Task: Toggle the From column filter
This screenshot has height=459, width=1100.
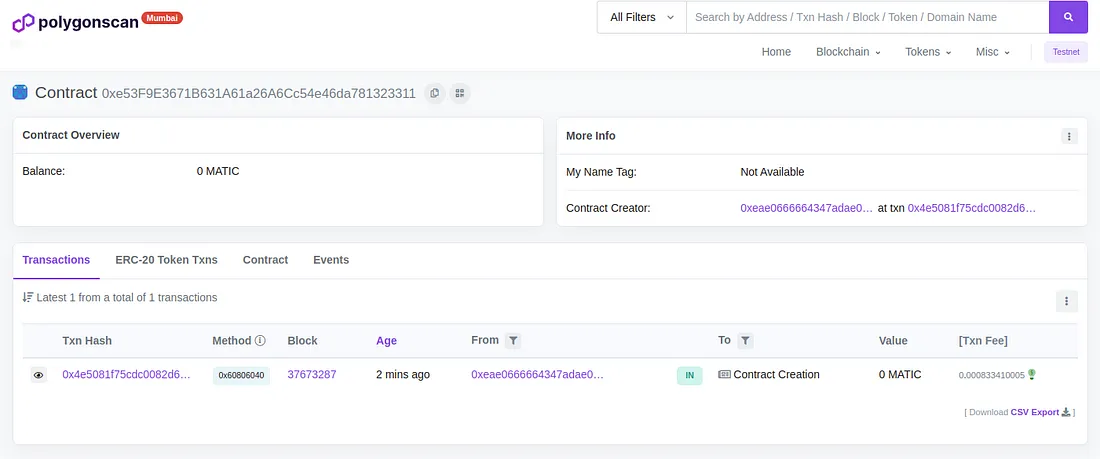Action: pyautogui.click(x=513, y=340)
